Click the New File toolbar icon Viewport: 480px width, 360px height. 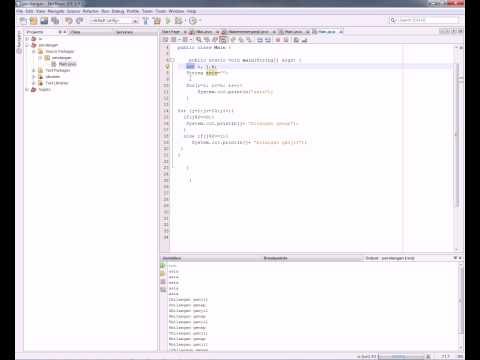(23, 21)
